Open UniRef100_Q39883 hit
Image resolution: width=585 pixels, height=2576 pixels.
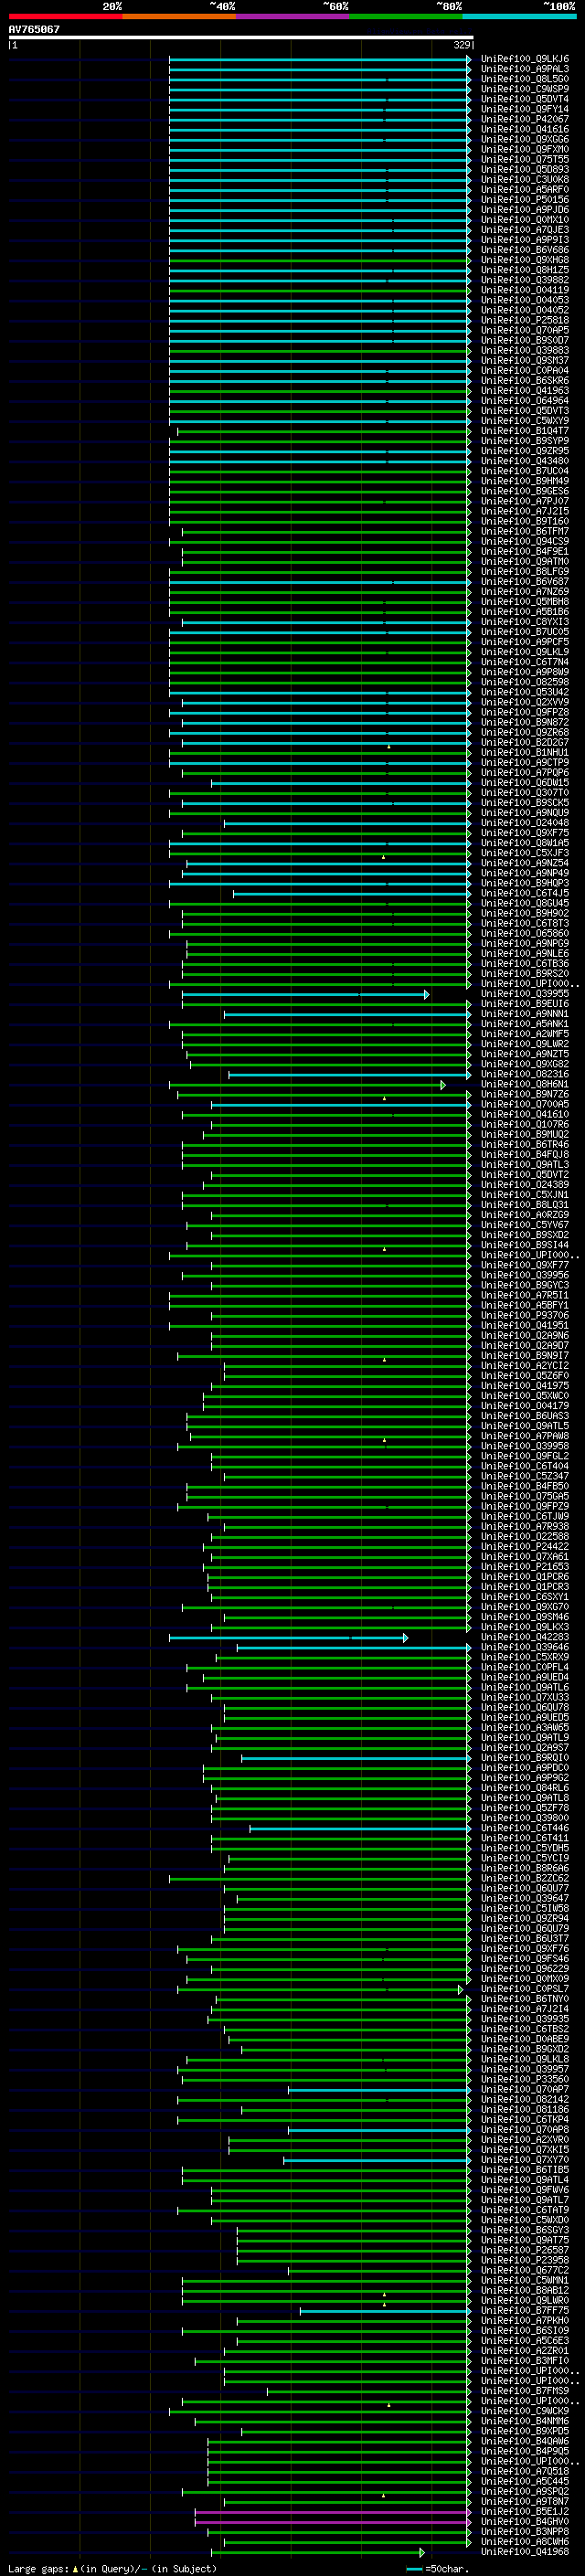coord(524,350)
